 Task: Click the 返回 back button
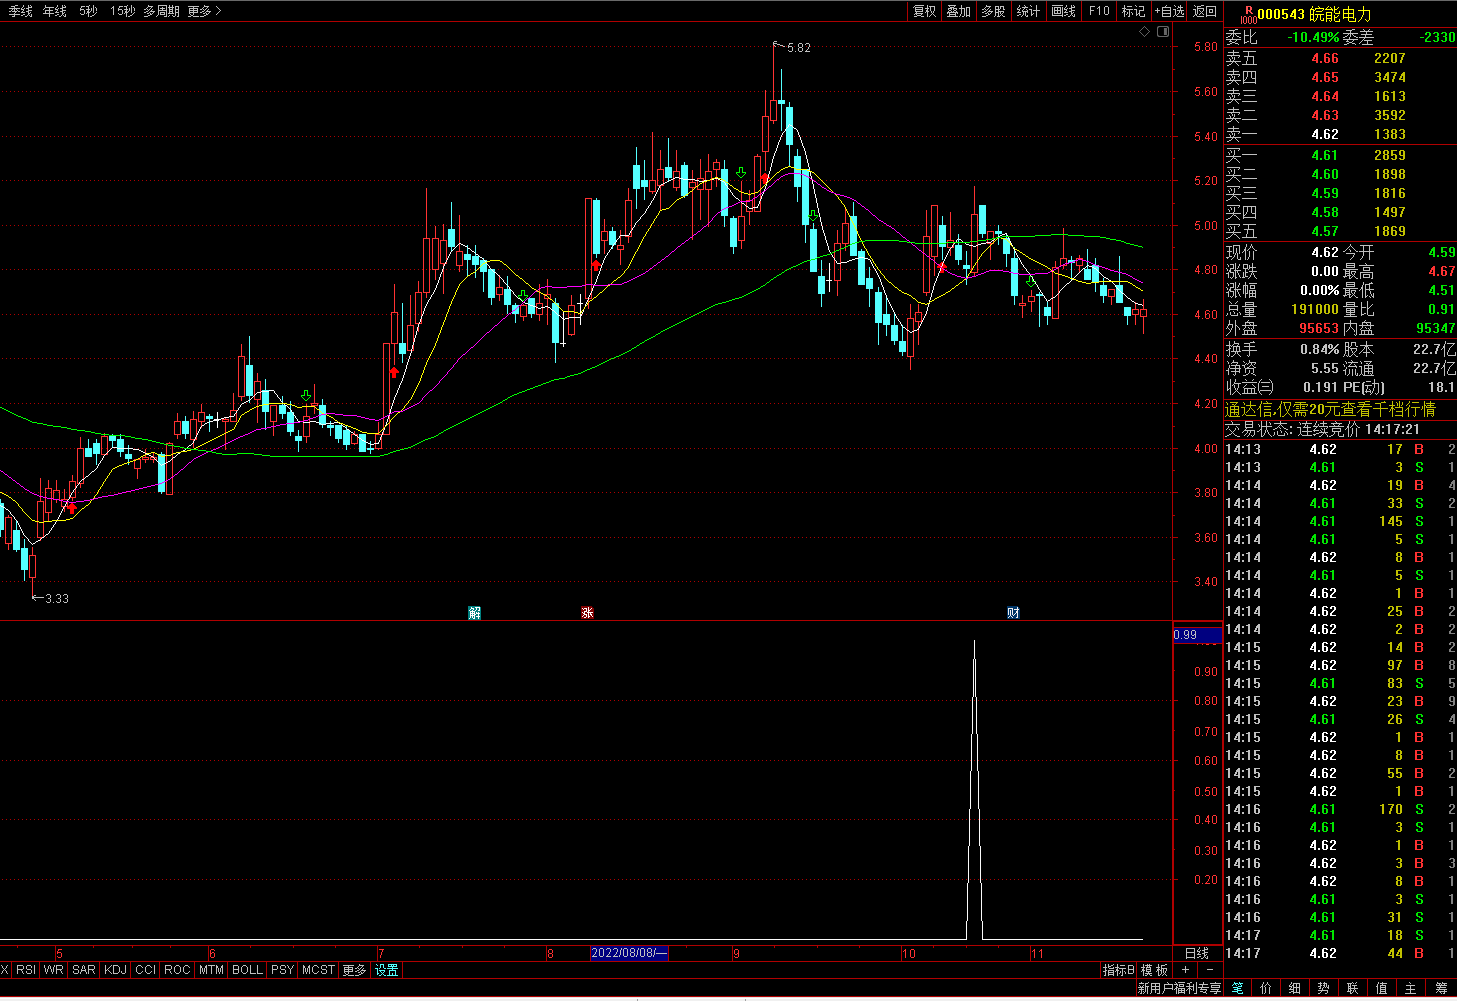point(1205,11)
